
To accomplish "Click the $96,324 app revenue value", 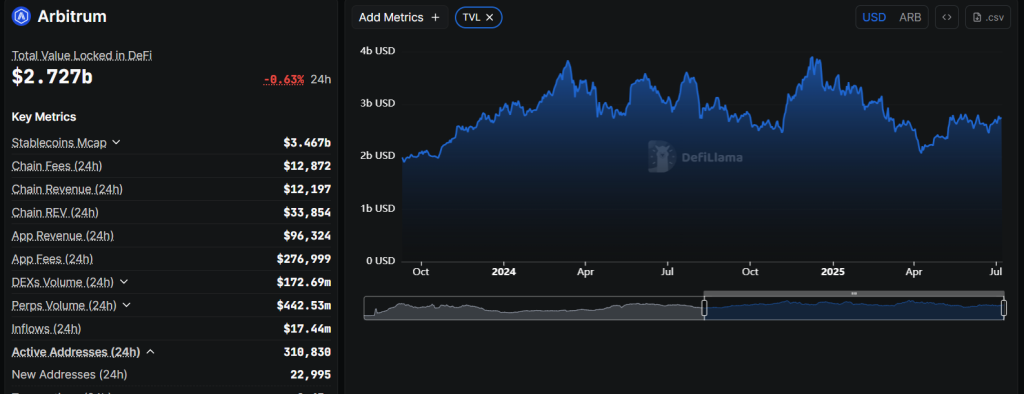I will coord(307,236).
